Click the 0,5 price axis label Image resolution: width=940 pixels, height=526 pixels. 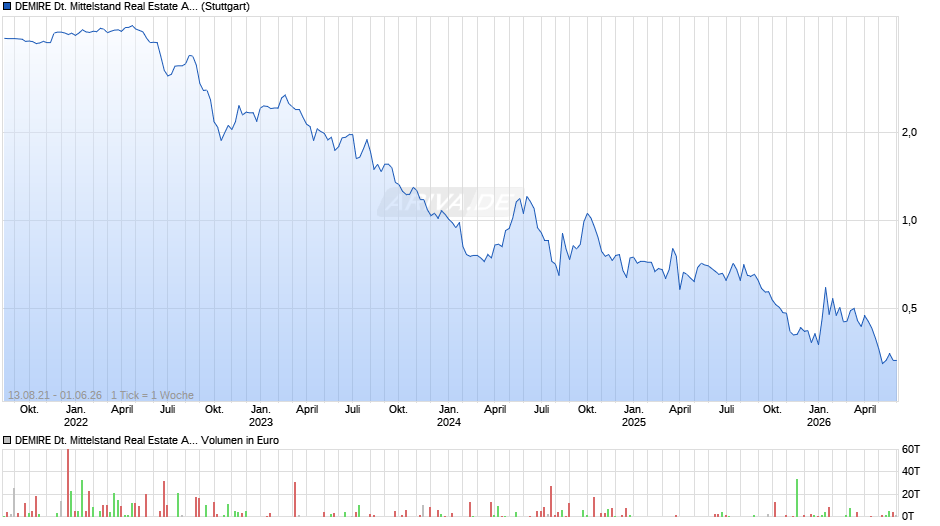click(909, 308)
